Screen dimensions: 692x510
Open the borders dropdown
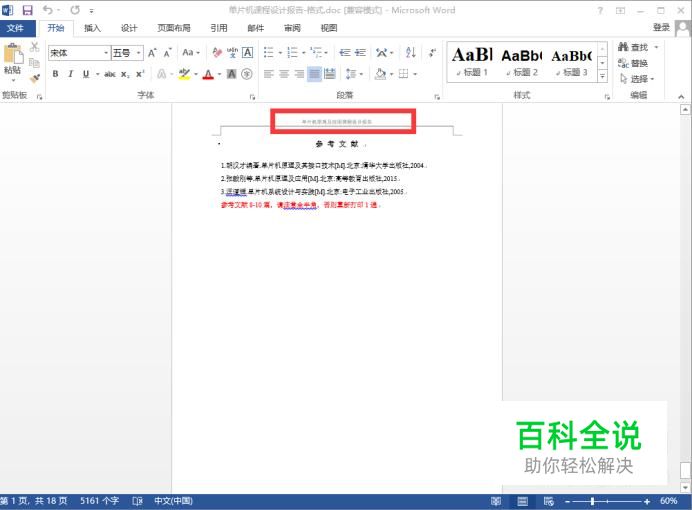(415, 74)
